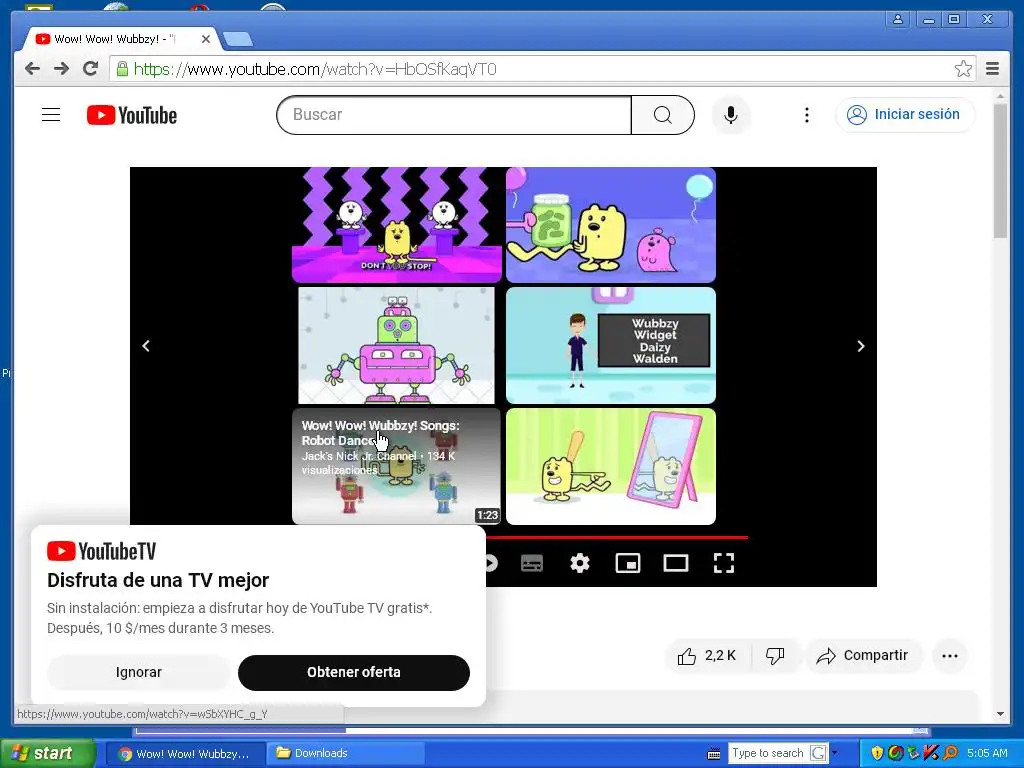Image resolution: width=1024 pixels, height=768 pixels.
Task: Click the orange magnifier tray icon
Action: click(950, 753)
